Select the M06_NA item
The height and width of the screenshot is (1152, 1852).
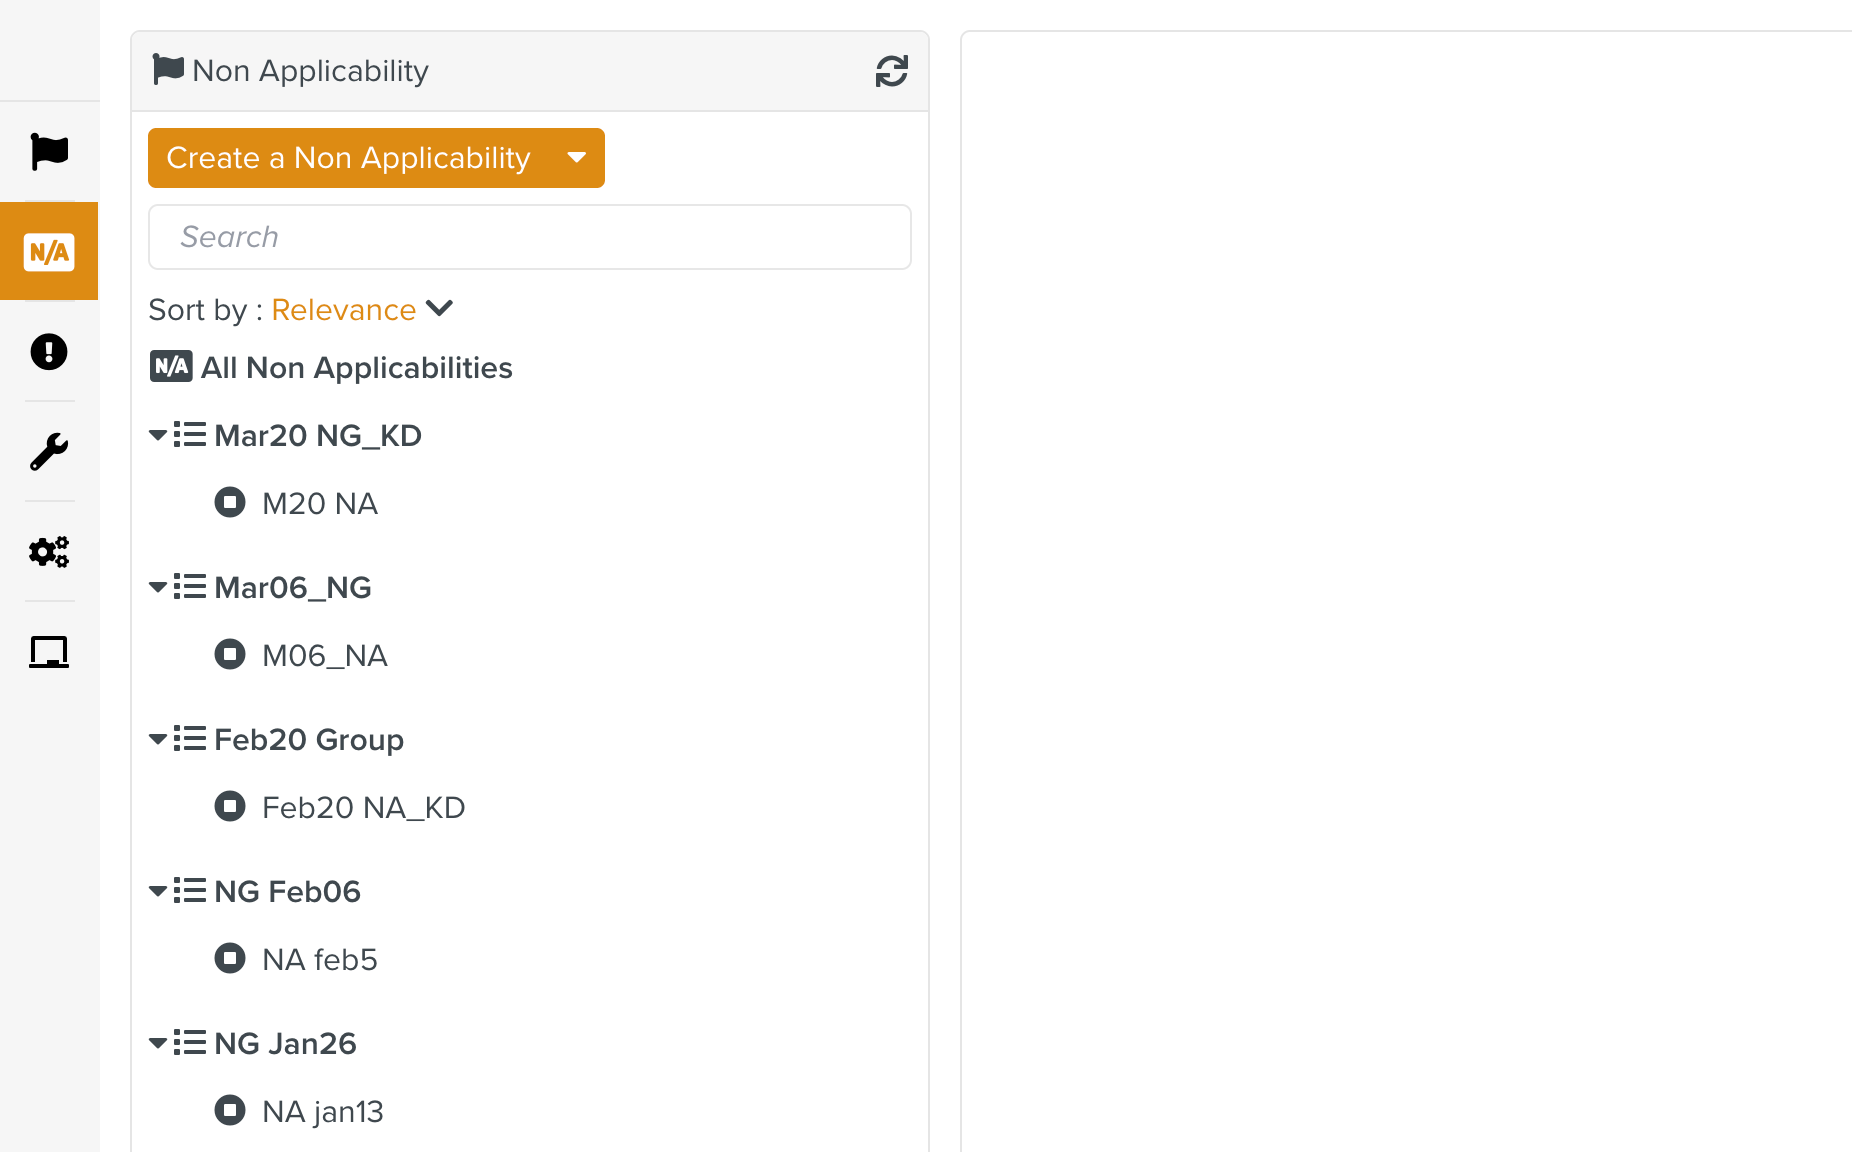(x=324, y=656)
